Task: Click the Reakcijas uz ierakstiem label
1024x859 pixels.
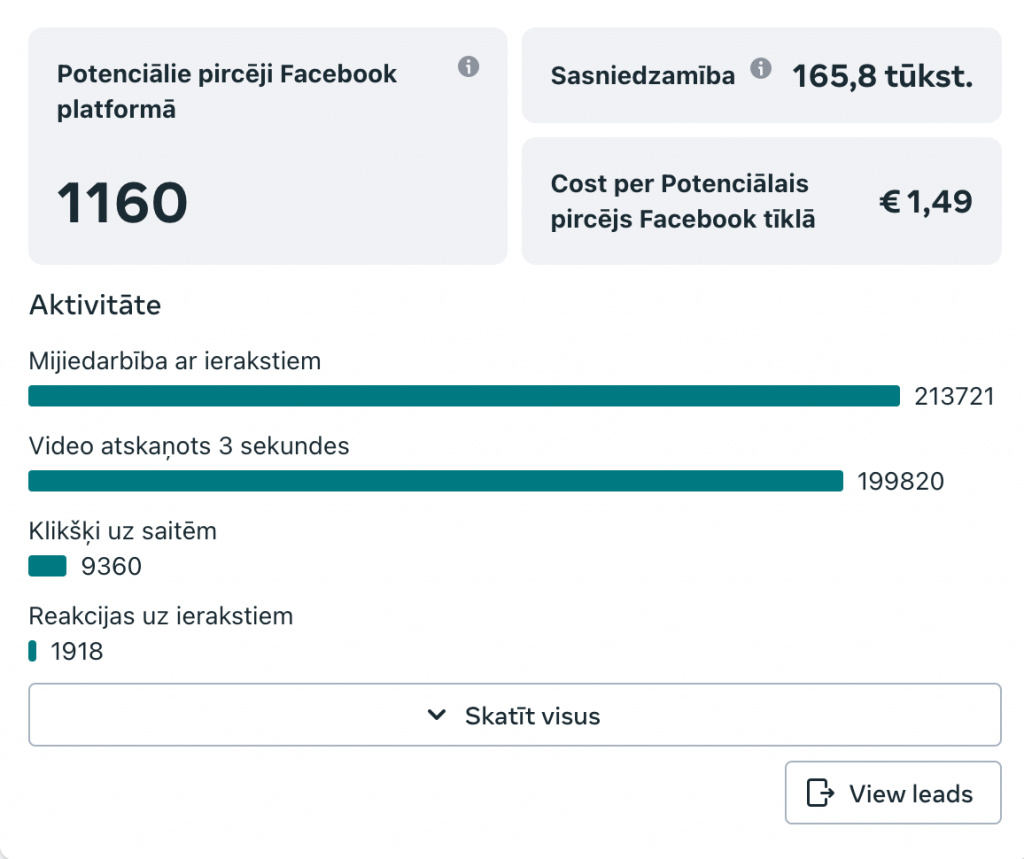Action: (x=161, y=616)
